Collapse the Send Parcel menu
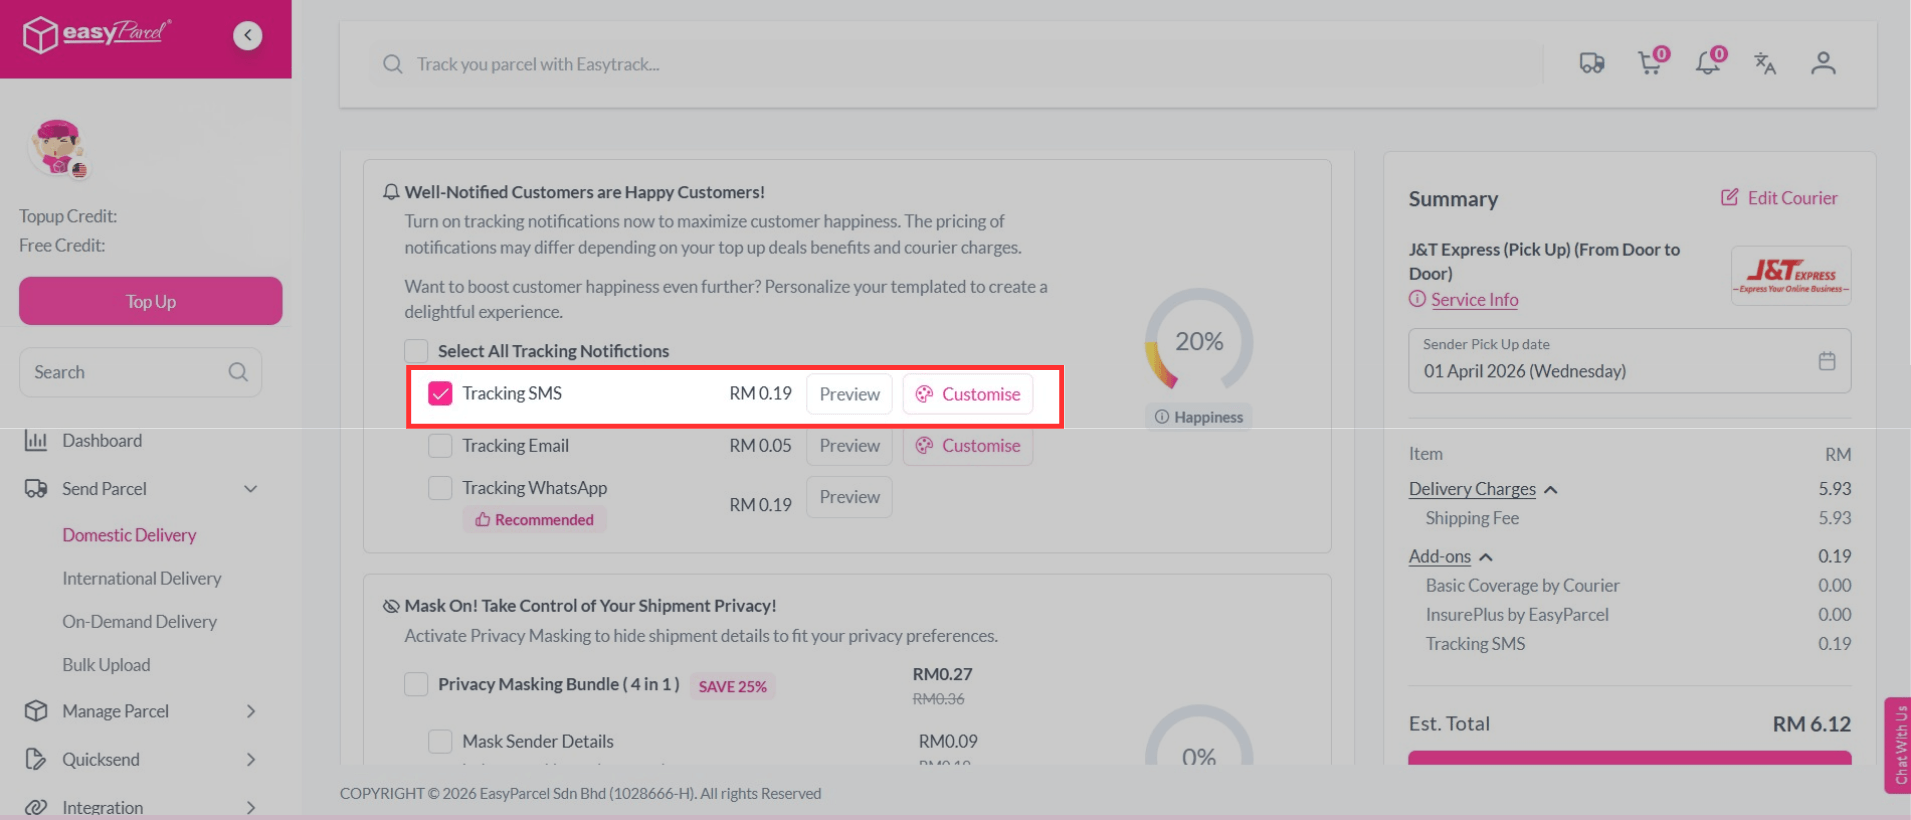The image size is (1911, 820). coord(251,488)
